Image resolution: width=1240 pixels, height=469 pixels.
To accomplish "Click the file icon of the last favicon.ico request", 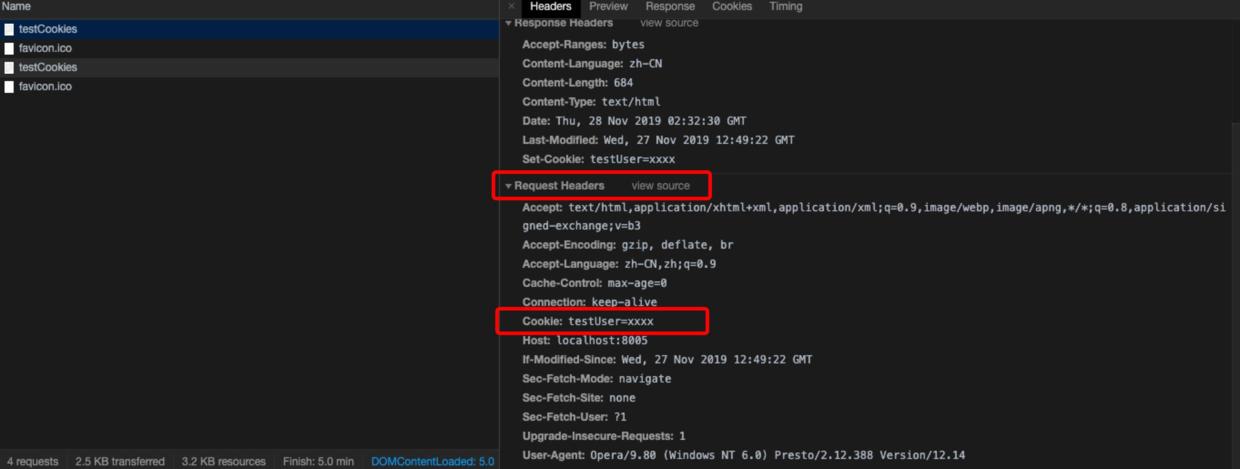I will [9, 87].
